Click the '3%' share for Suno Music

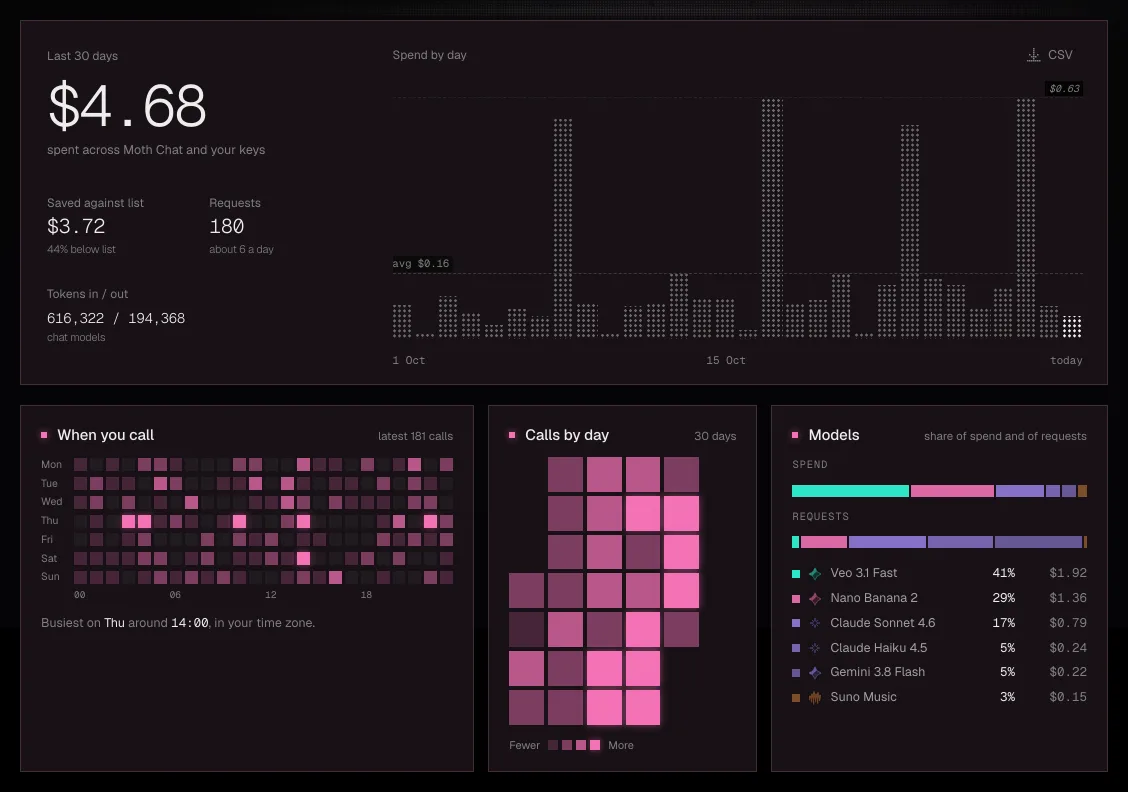1007,697
